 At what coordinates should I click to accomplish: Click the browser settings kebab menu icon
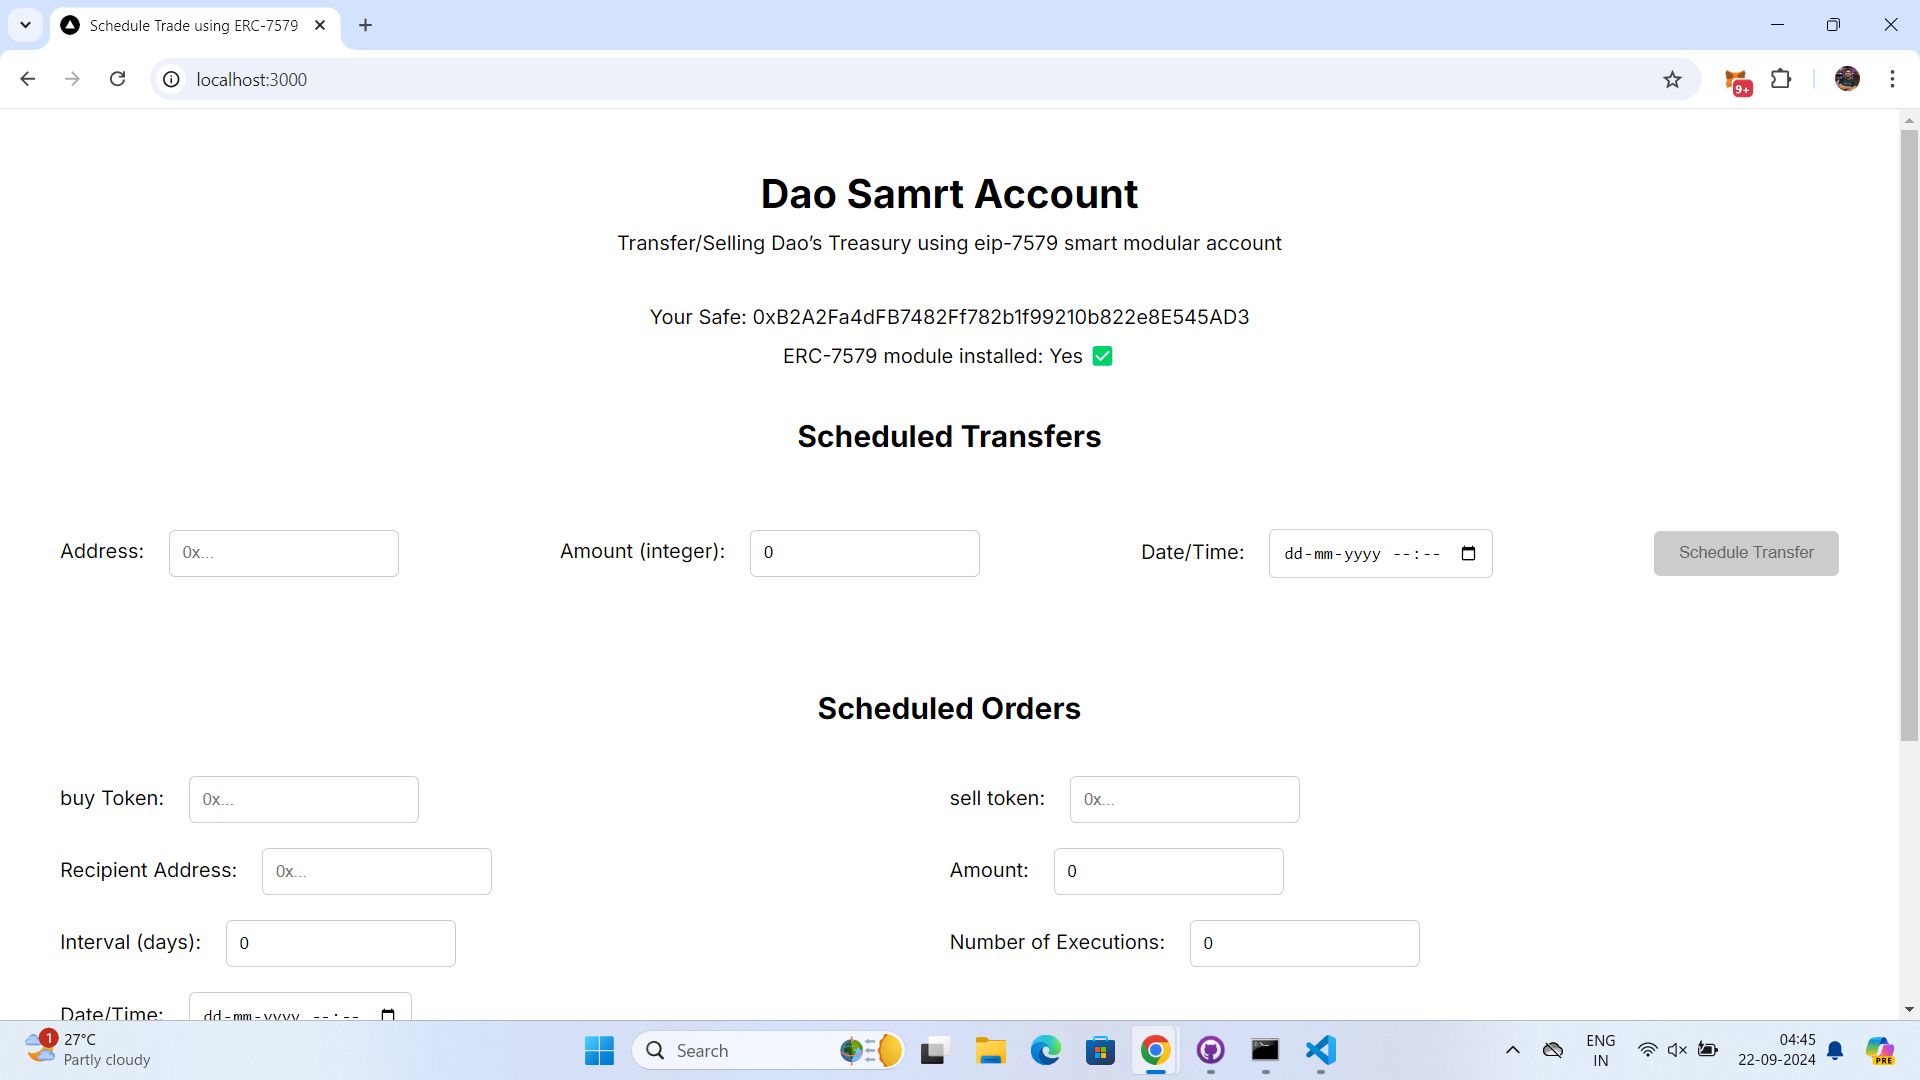point(1894,79)
